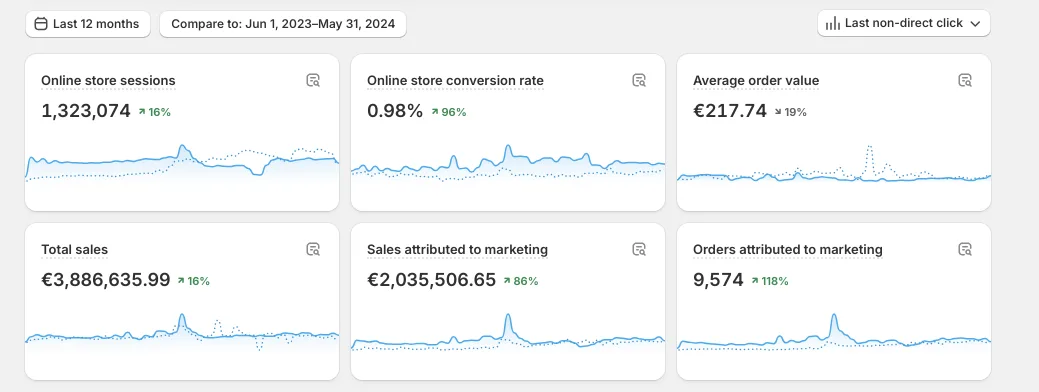Screen dimensions: 1039x392
Task: Click the Online store conversion rate title
Action: pyautogui.click(x=455, y=81)
